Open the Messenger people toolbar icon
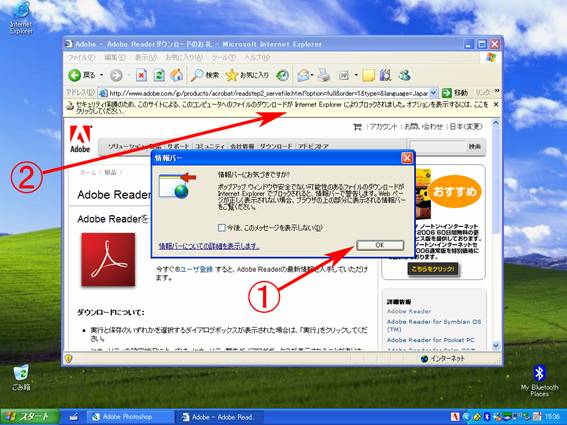 click(405, 75)
